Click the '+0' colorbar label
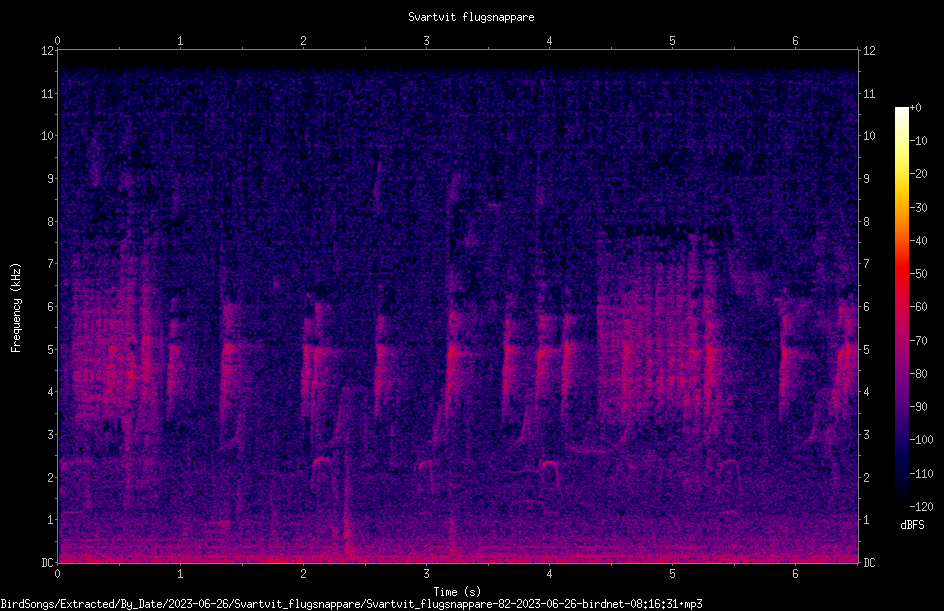This screenshot has height=611, width=944. coord(915,108)
